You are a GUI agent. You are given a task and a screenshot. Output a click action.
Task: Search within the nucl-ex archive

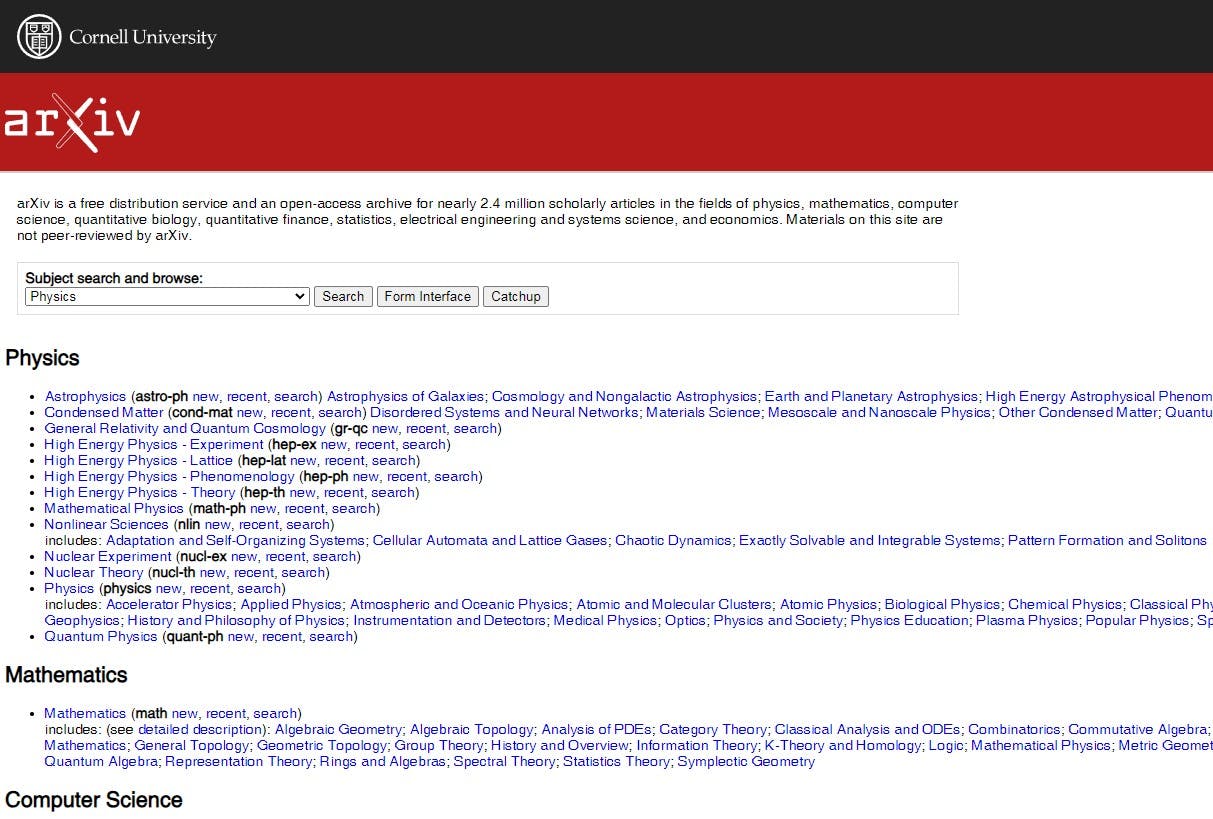[334, 557]
